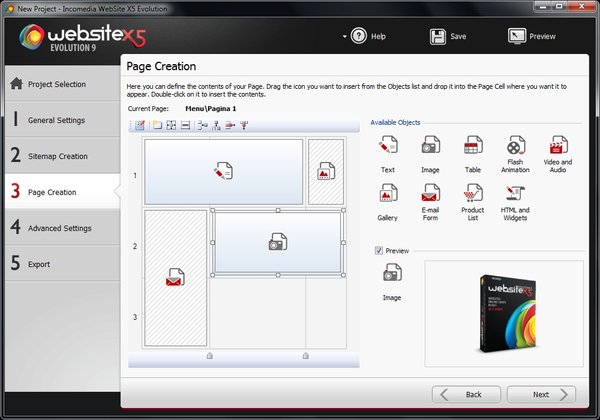Viewport: 600px width, 420px height.
Task: Select the Gallery object
Action: coord(388,192)
